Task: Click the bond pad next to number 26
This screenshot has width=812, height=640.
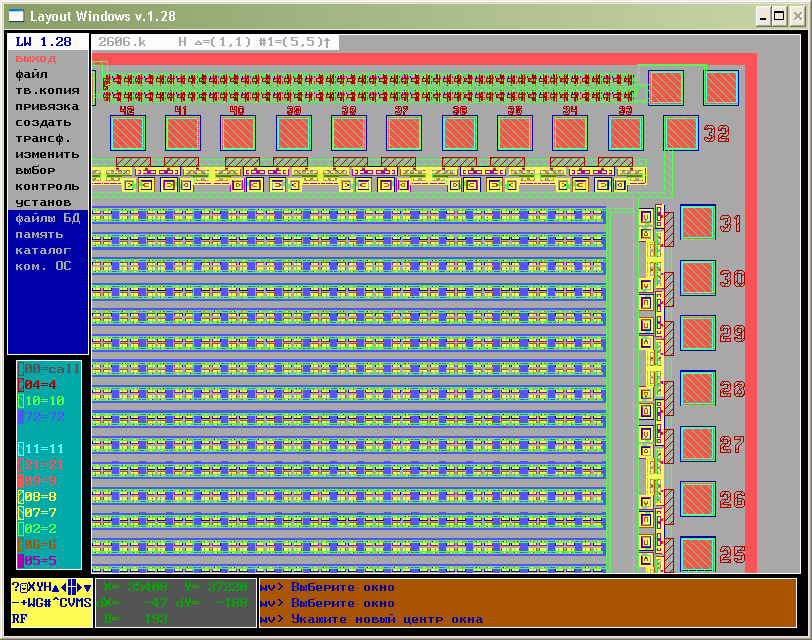Action: [x=698, y=500]
